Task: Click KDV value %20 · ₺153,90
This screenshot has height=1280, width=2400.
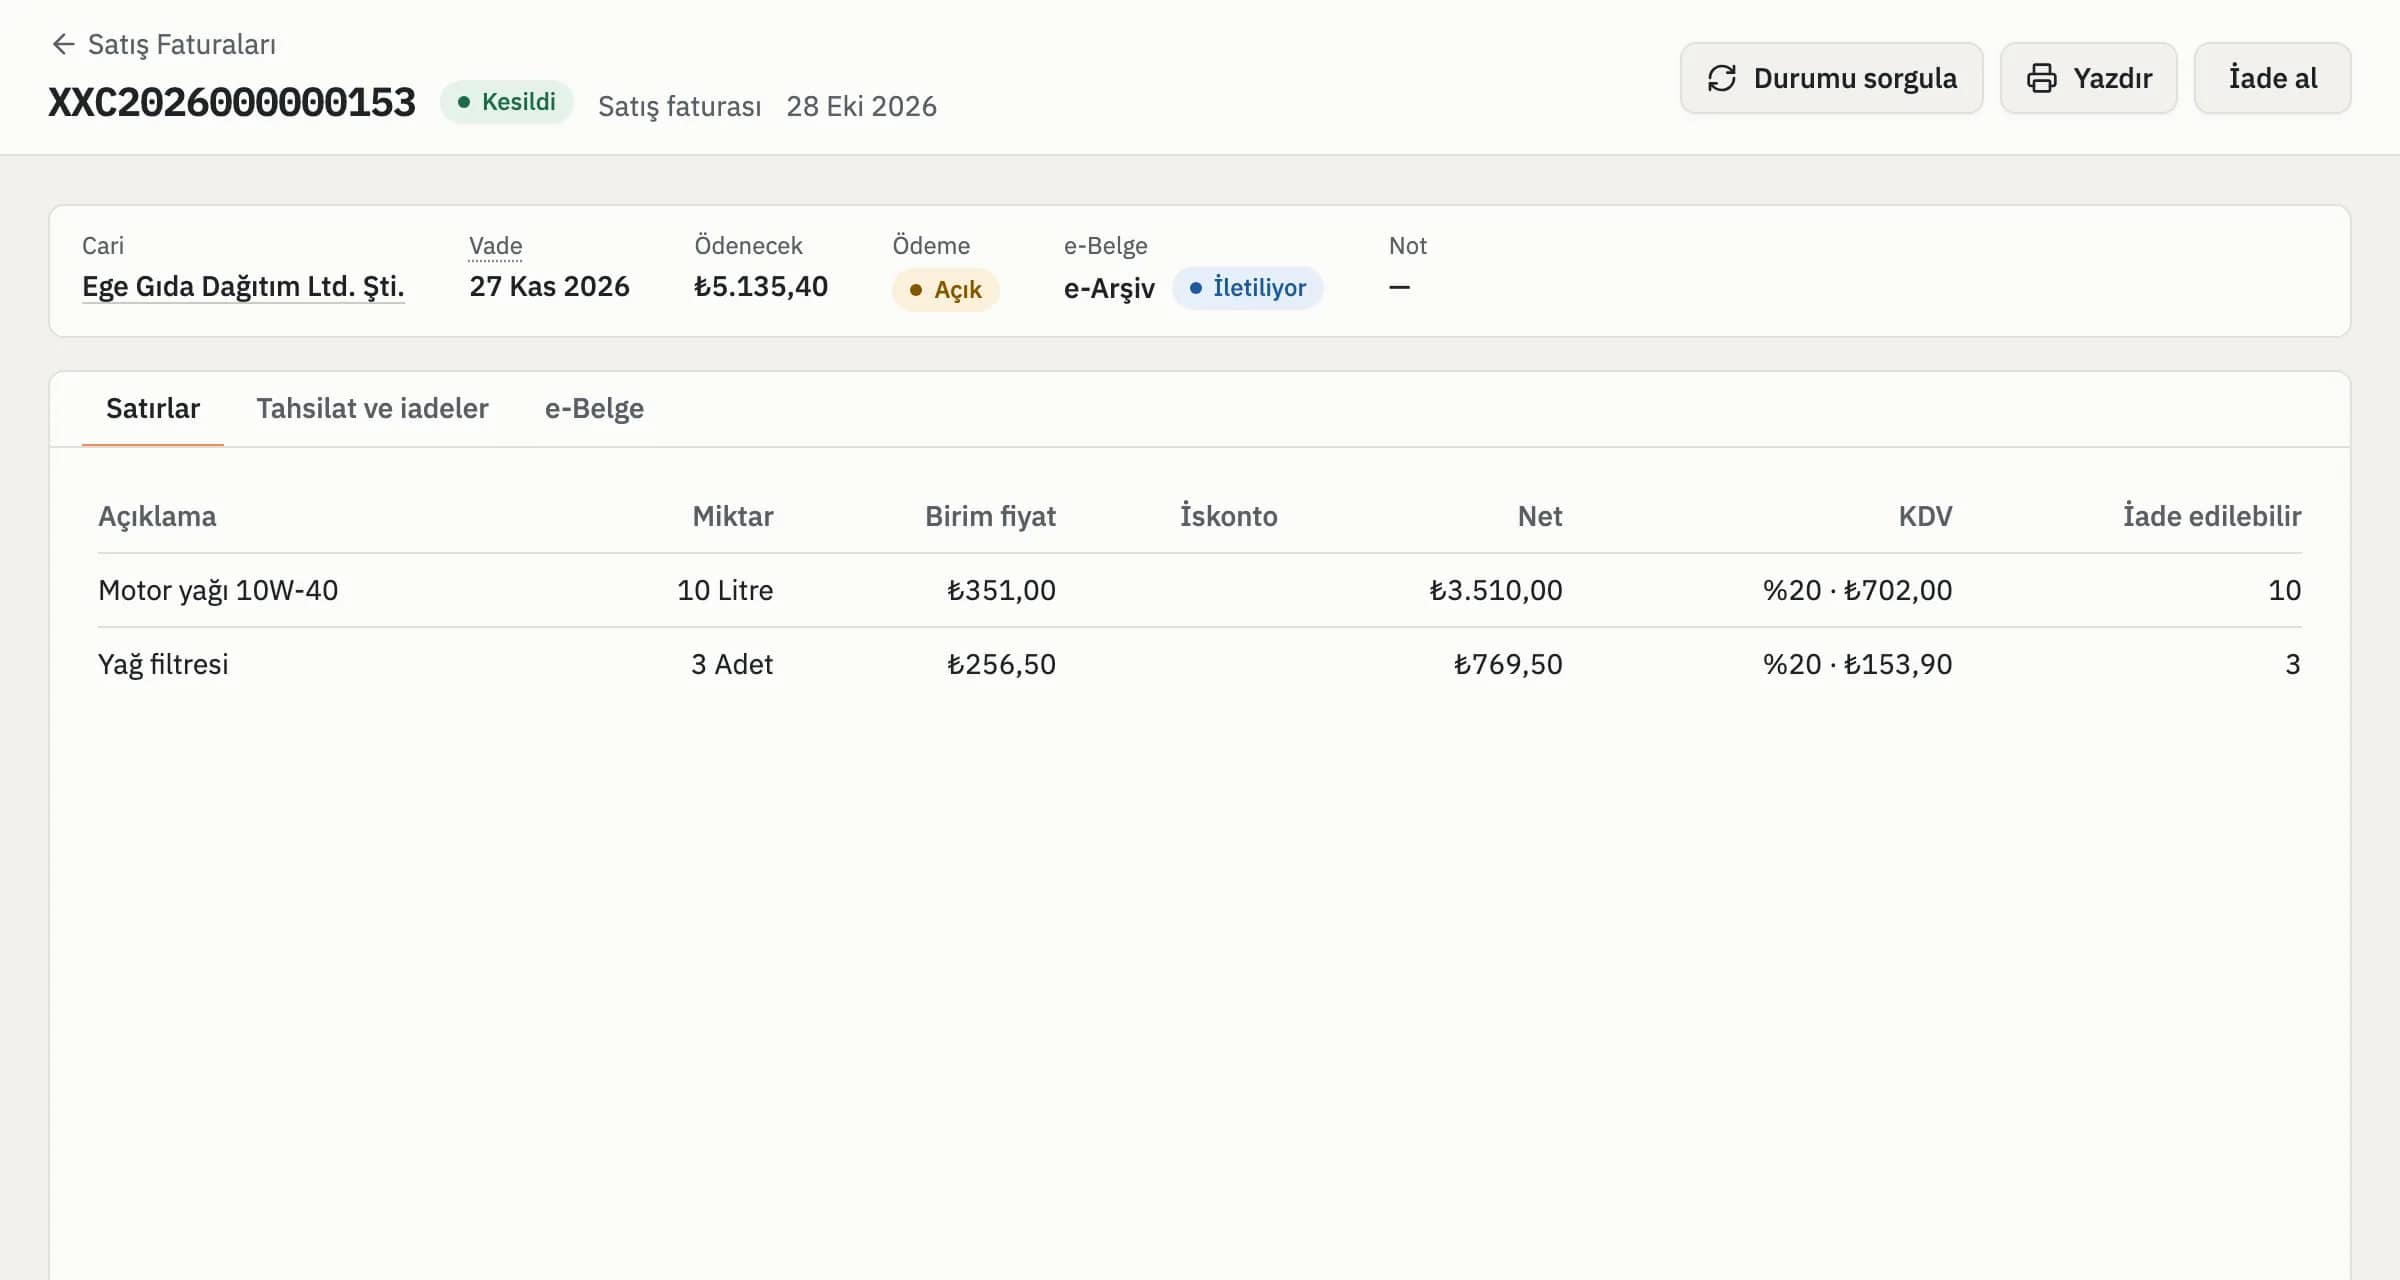Action: click(x=1857, y=664)
